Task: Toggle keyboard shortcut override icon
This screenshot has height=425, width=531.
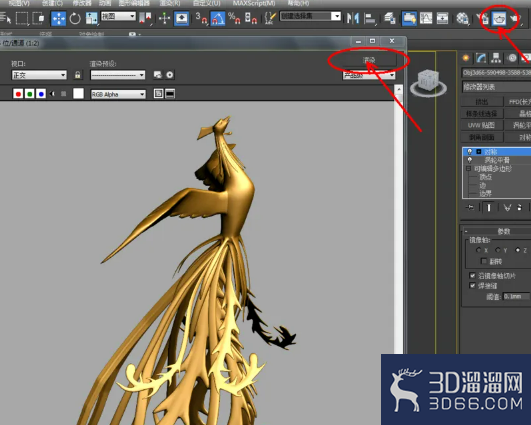Action: point(181,18)
